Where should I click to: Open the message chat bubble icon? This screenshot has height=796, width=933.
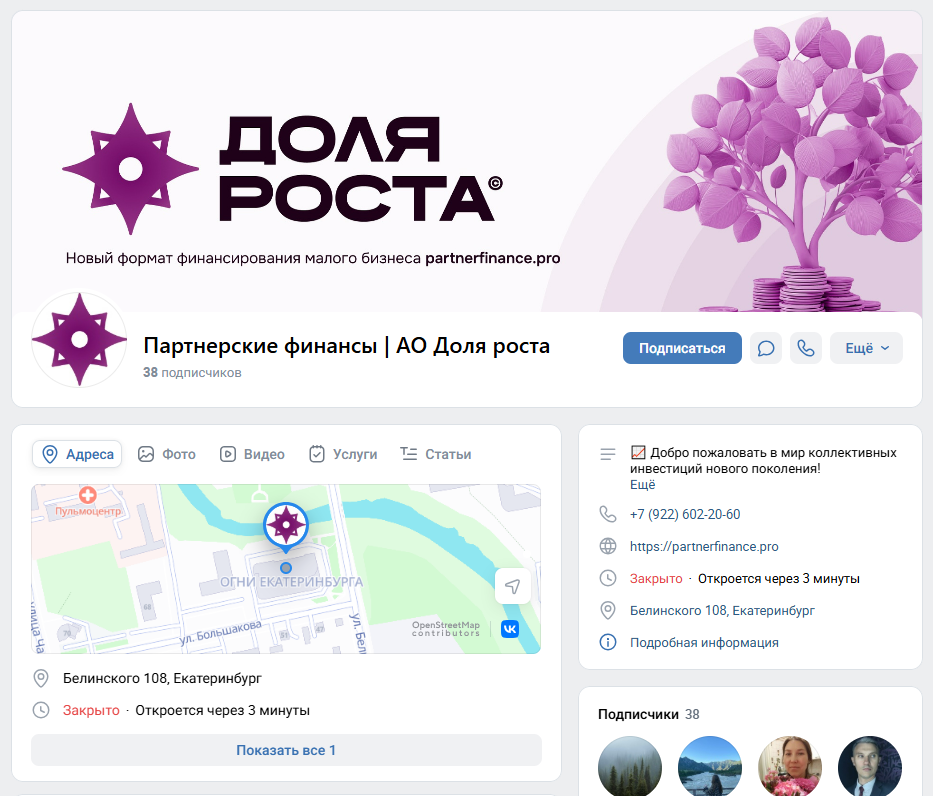(766, 348)
